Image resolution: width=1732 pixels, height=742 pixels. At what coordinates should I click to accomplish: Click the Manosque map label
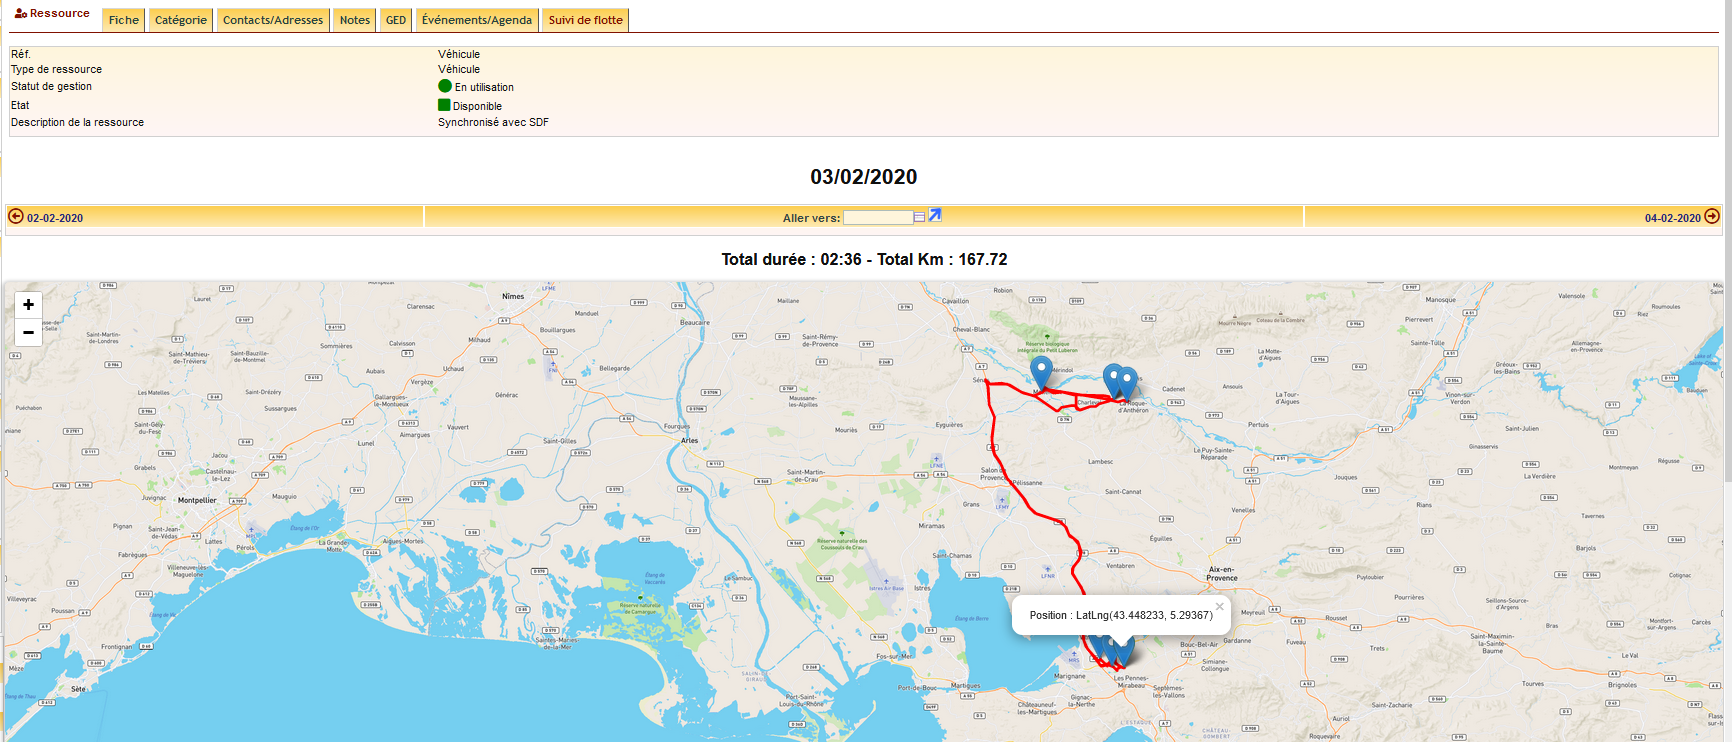1440,300
